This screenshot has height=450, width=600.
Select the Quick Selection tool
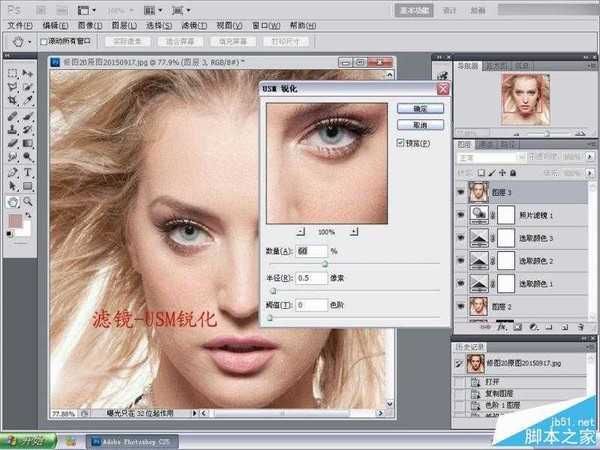[x=28, y=87]
